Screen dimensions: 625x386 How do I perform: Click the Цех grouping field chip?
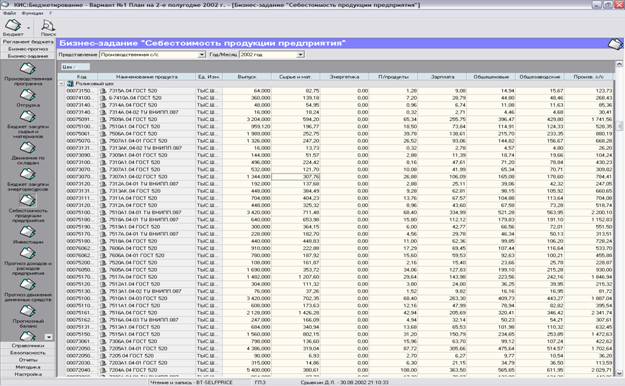75,67
